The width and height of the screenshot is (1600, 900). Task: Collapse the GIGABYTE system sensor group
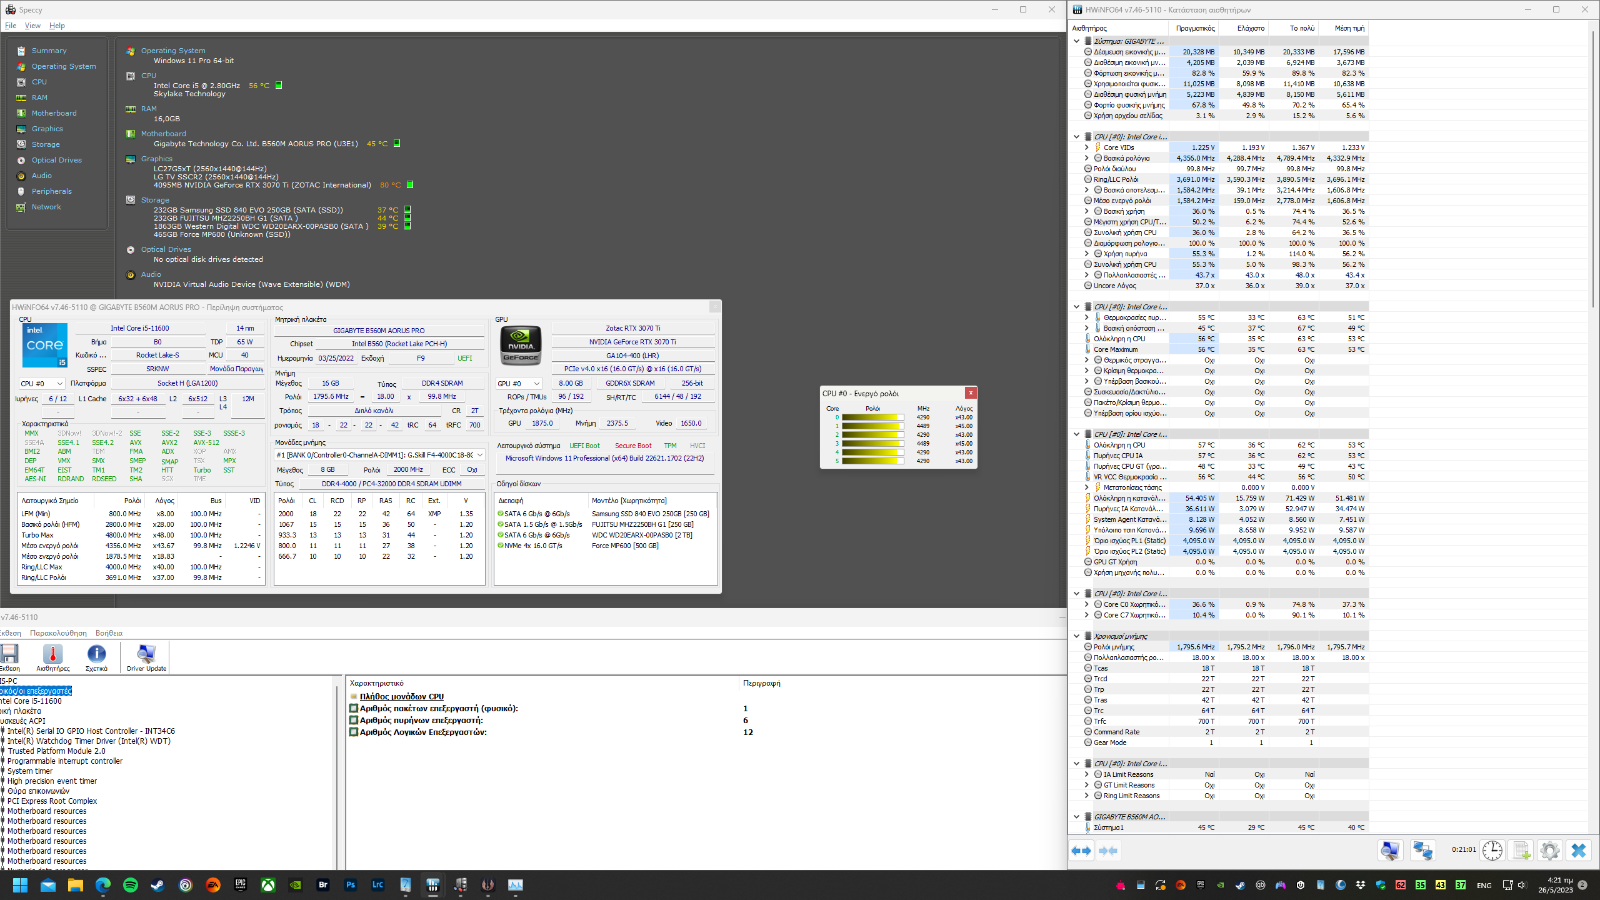[1077, 42]
